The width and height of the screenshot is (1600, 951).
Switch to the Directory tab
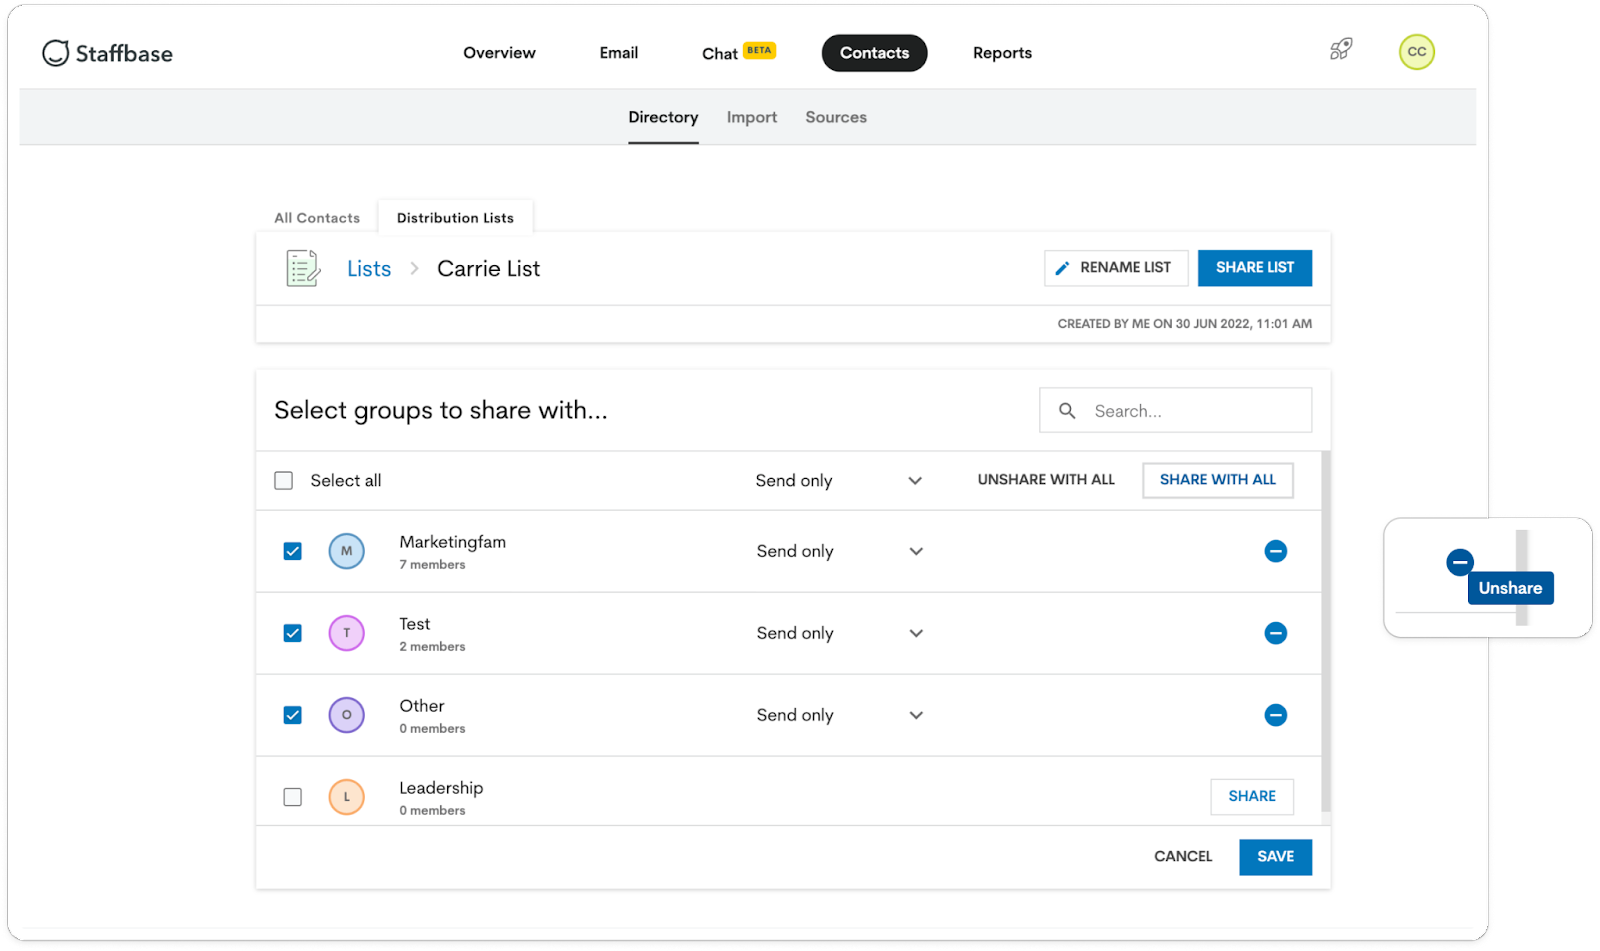pos(663,118)
